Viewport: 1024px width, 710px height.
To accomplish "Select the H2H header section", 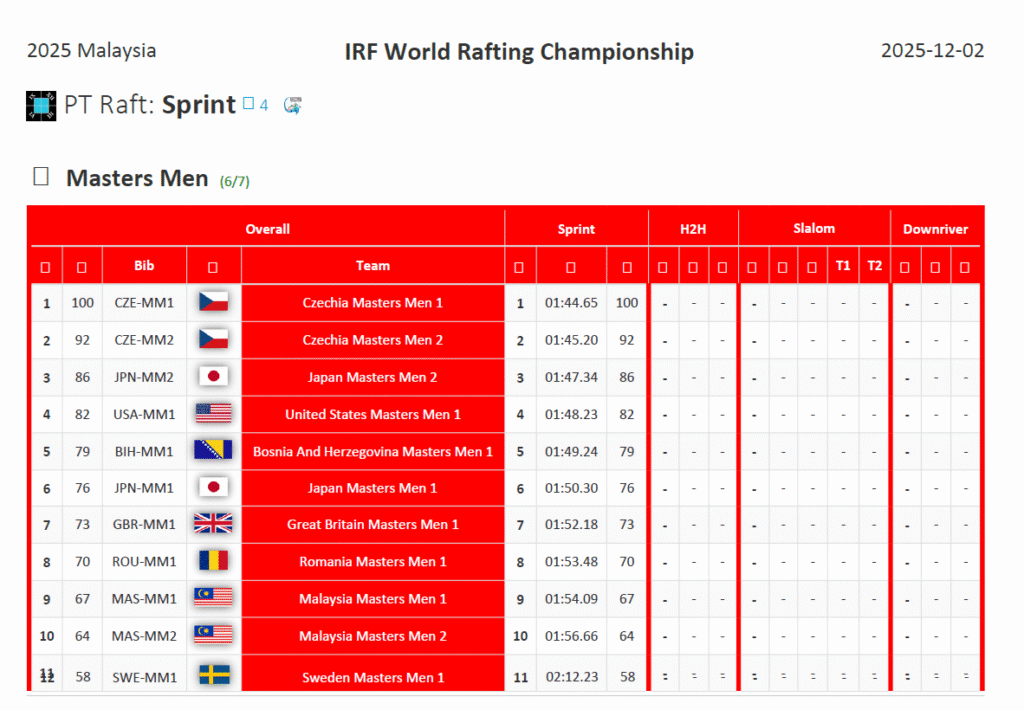I will [693, 229].
